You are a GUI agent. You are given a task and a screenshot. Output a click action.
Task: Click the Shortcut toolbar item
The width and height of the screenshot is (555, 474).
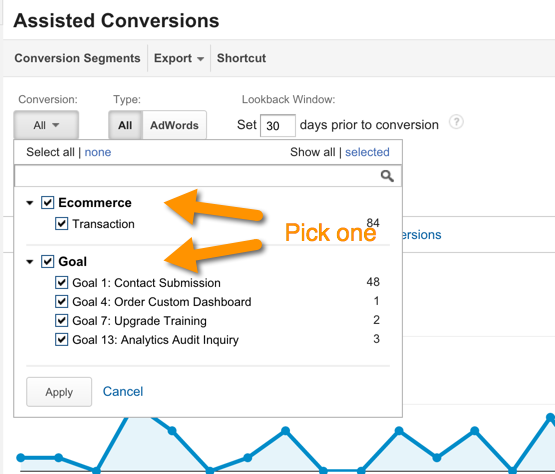pyautogui.click(x=241, y=58)
